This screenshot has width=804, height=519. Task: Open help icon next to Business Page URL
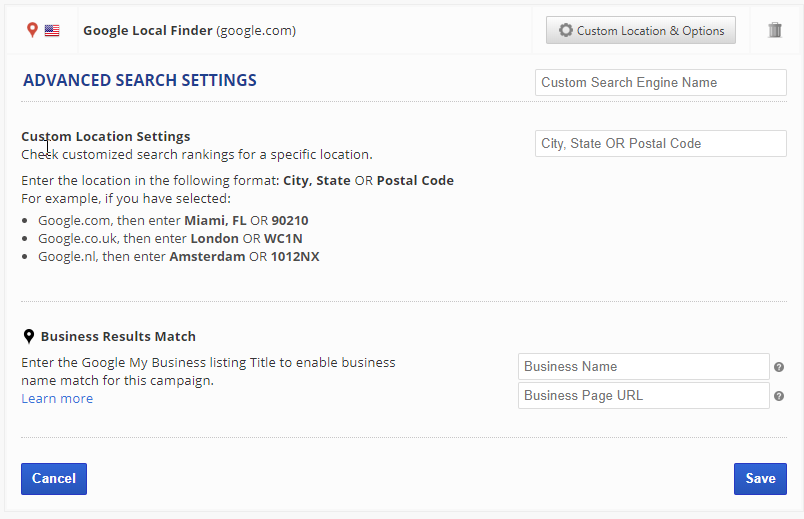pos(779,396)
